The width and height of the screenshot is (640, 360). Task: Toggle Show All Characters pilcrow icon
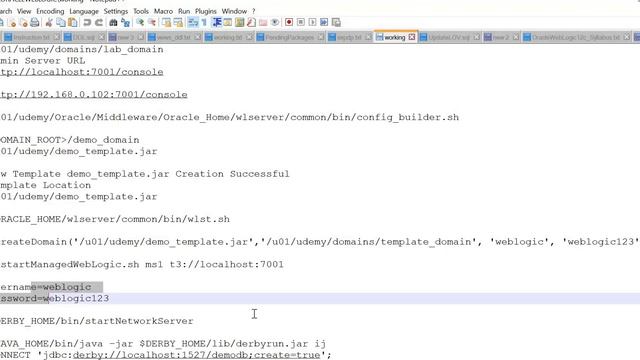(204, 22)
